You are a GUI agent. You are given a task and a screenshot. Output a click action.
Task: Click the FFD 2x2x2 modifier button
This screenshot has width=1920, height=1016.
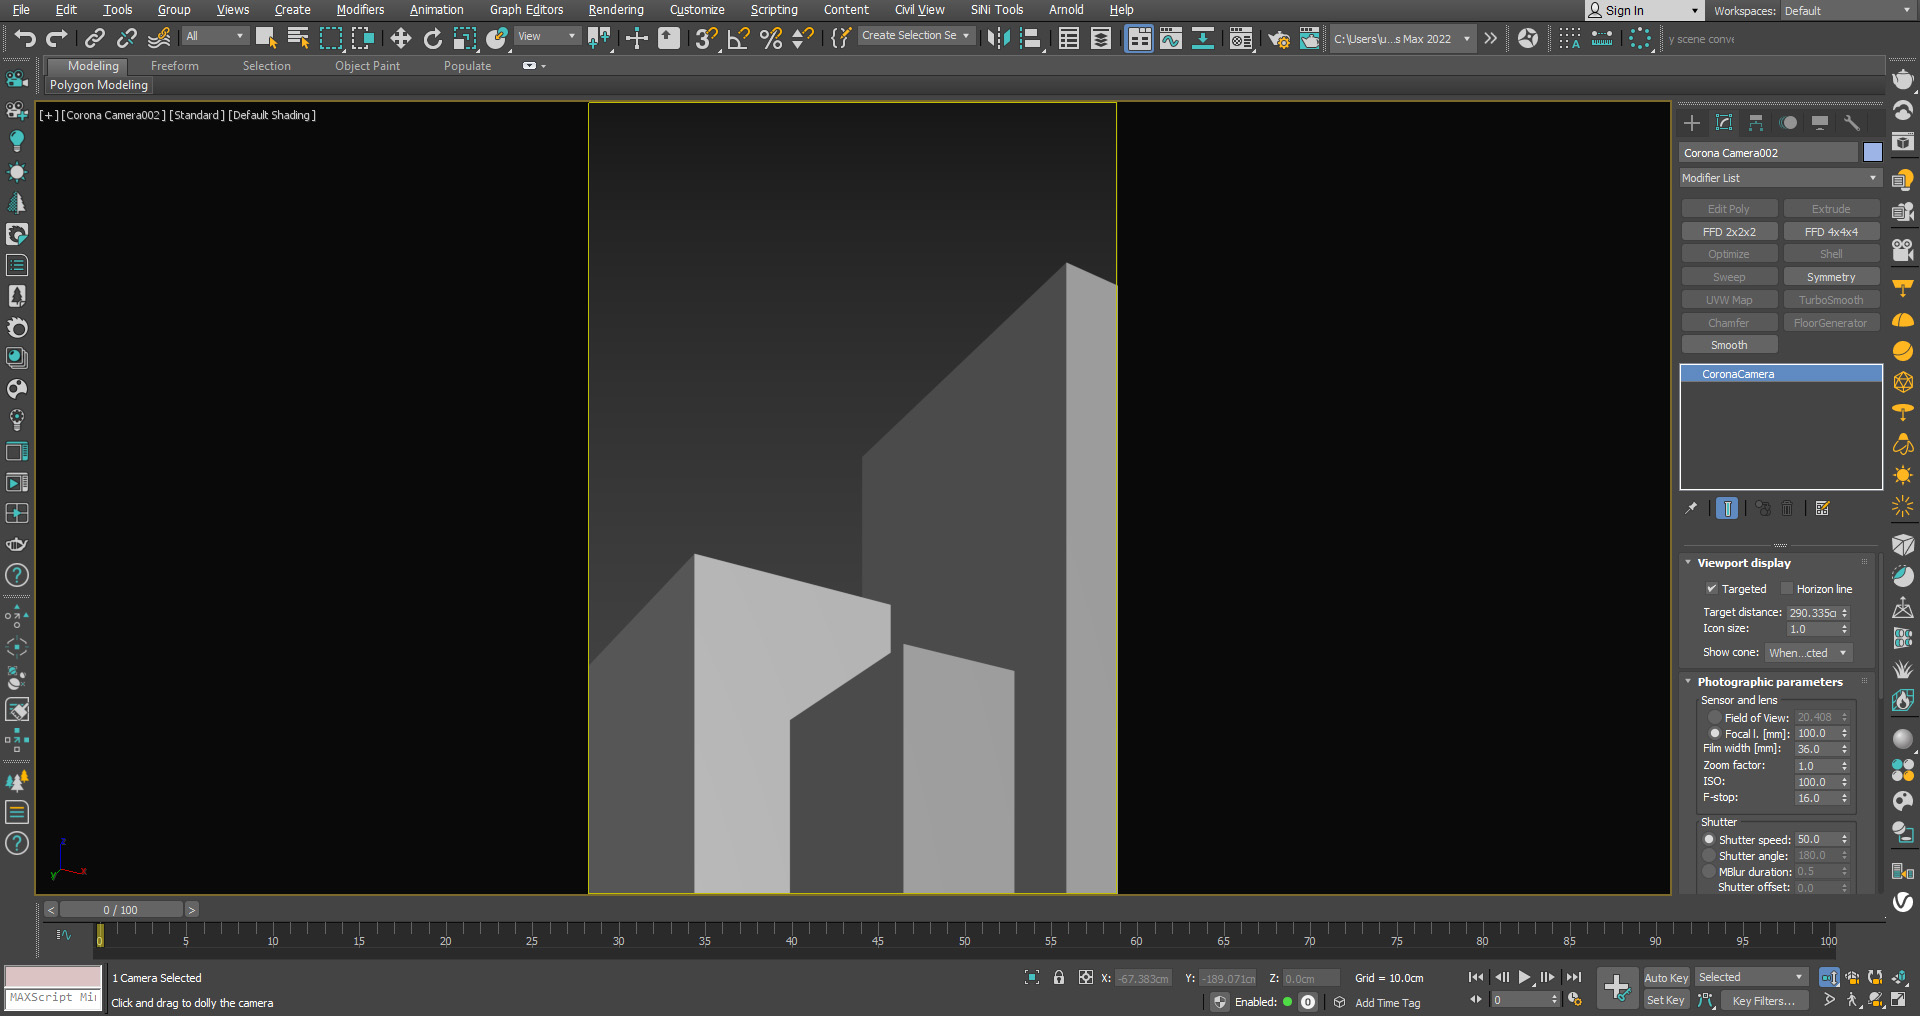[x=1729, y=232]
